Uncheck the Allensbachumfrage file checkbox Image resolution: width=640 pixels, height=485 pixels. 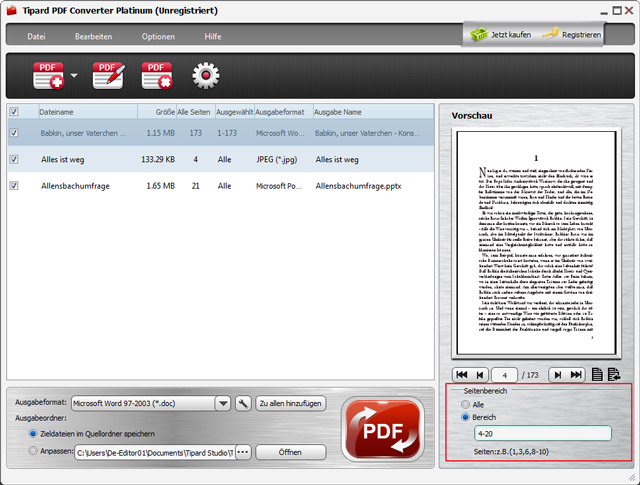point(14,186)
